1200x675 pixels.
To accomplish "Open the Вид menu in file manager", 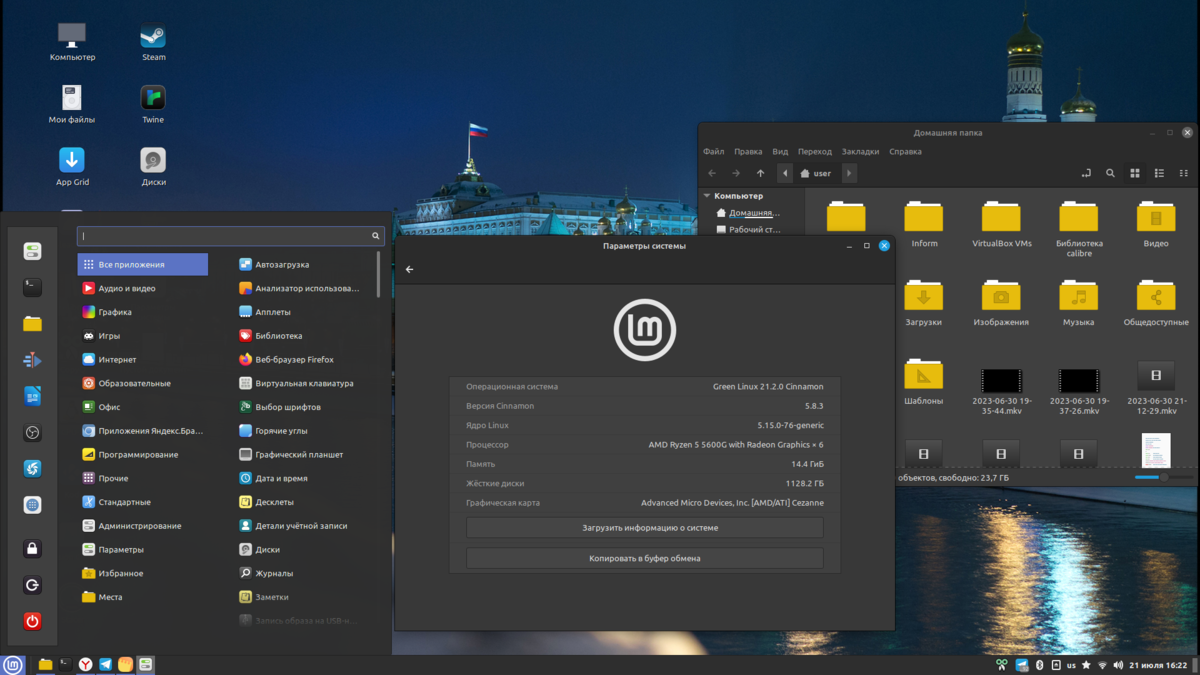I will pyautogui.click(x=780, y=152).
